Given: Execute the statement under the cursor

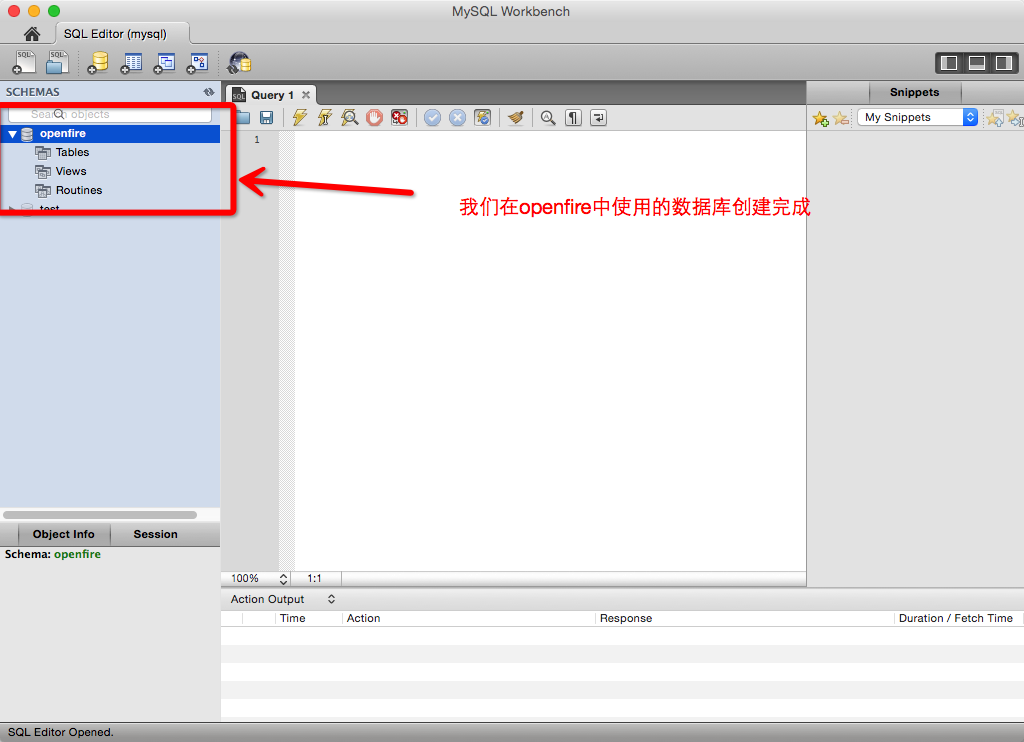Looking at the screenshot, I should [x=325, y=118].
